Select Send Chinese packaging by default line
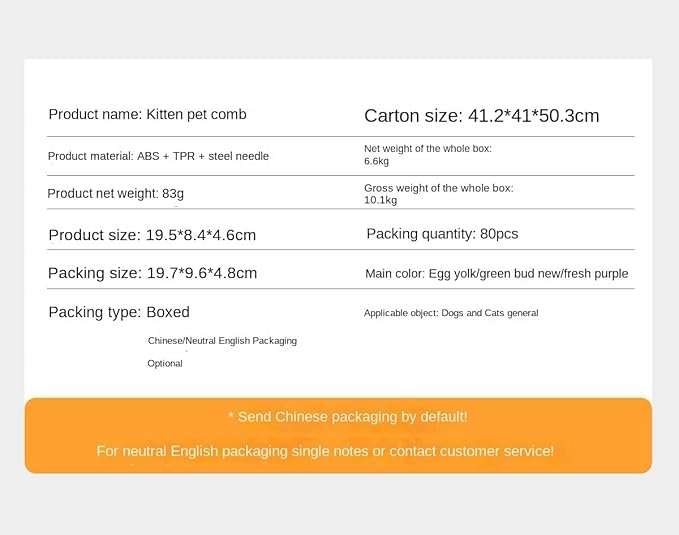Viewport: 679px width, 535px height. [x=347, y=417]
